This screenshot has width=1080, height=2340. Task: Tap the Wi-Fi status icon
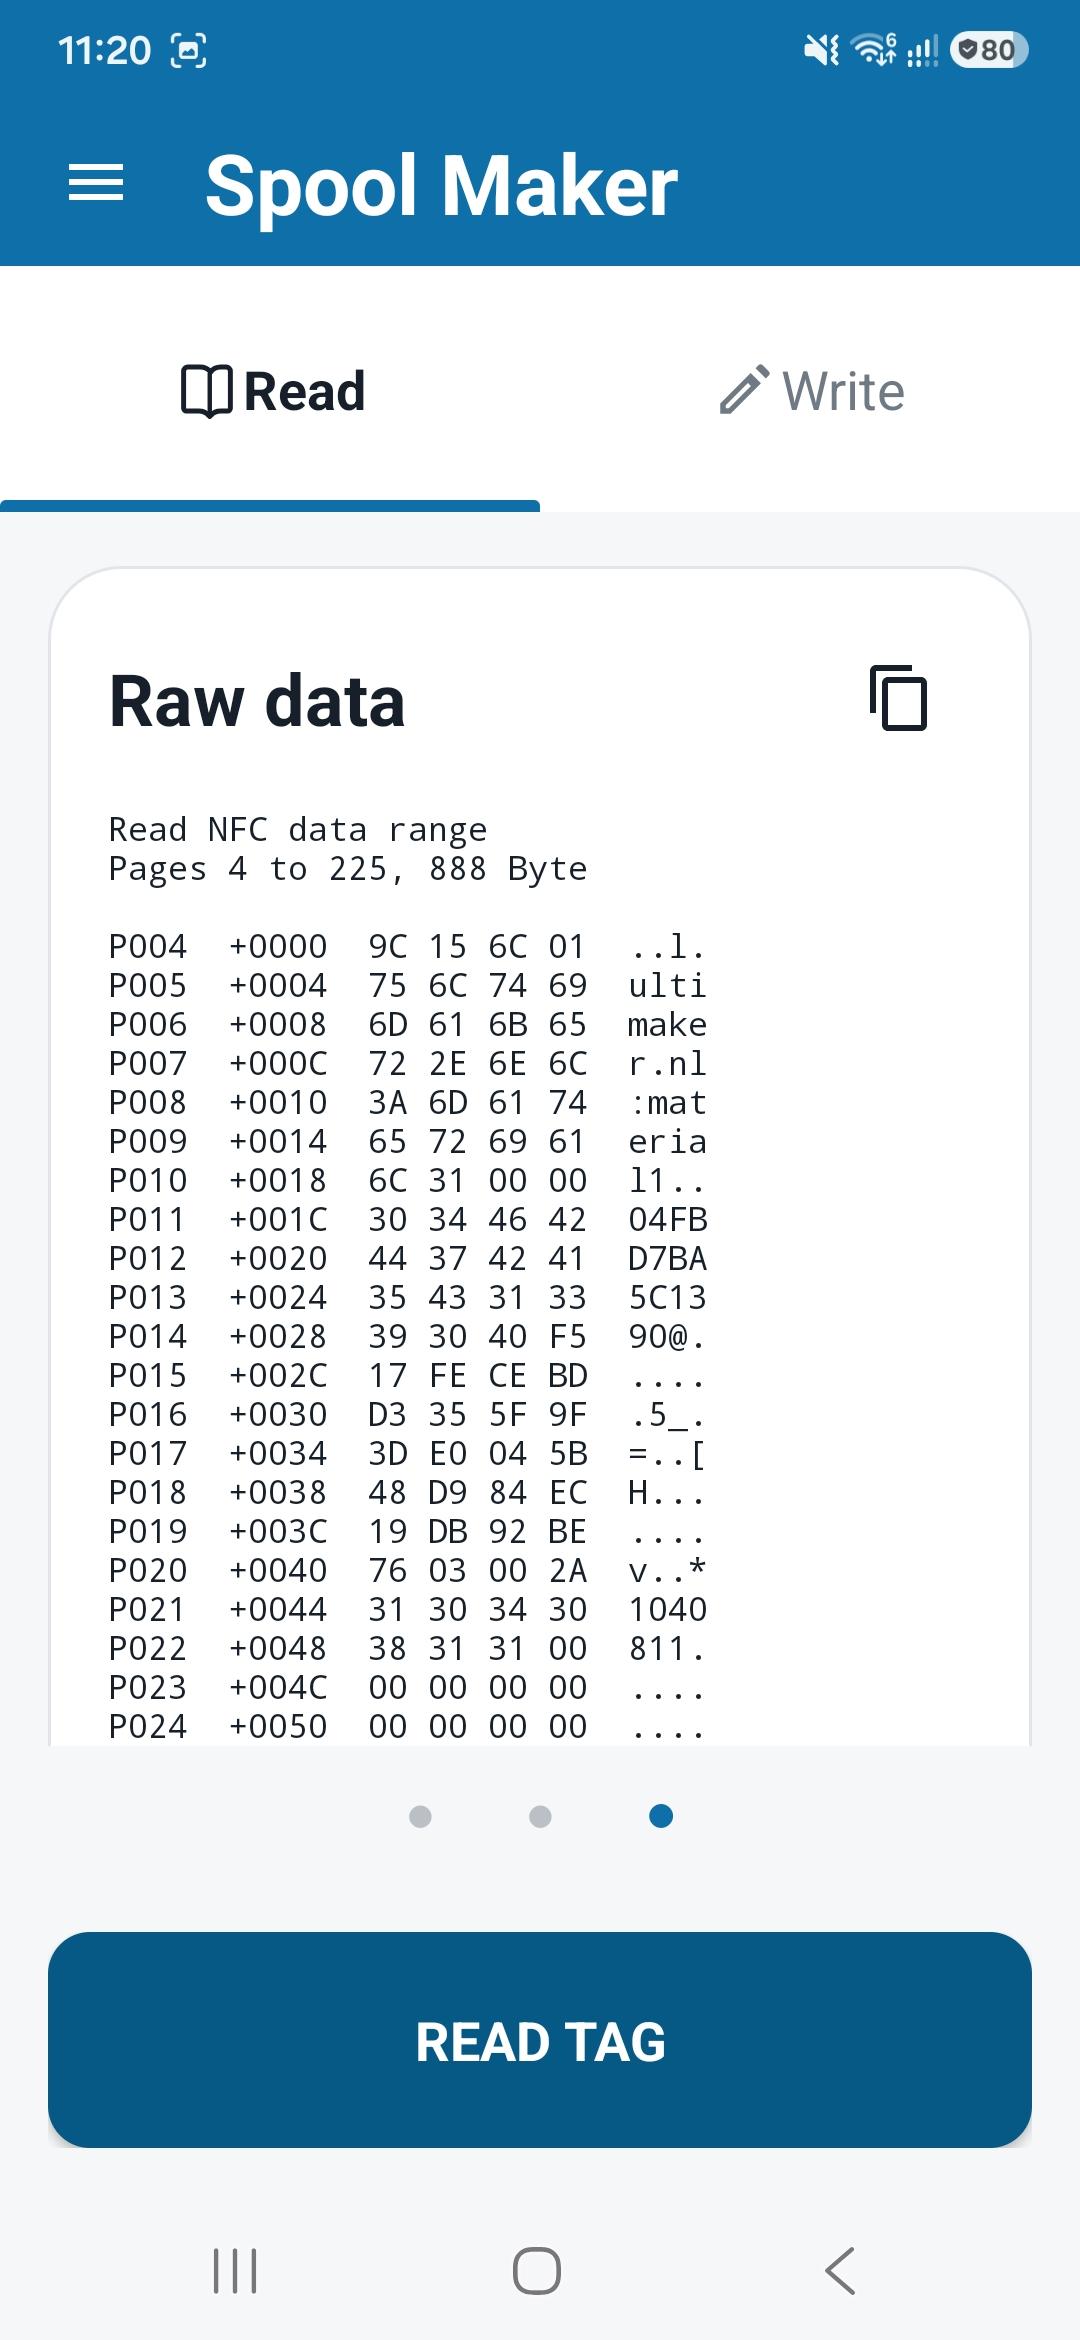(x=874, y=49)
